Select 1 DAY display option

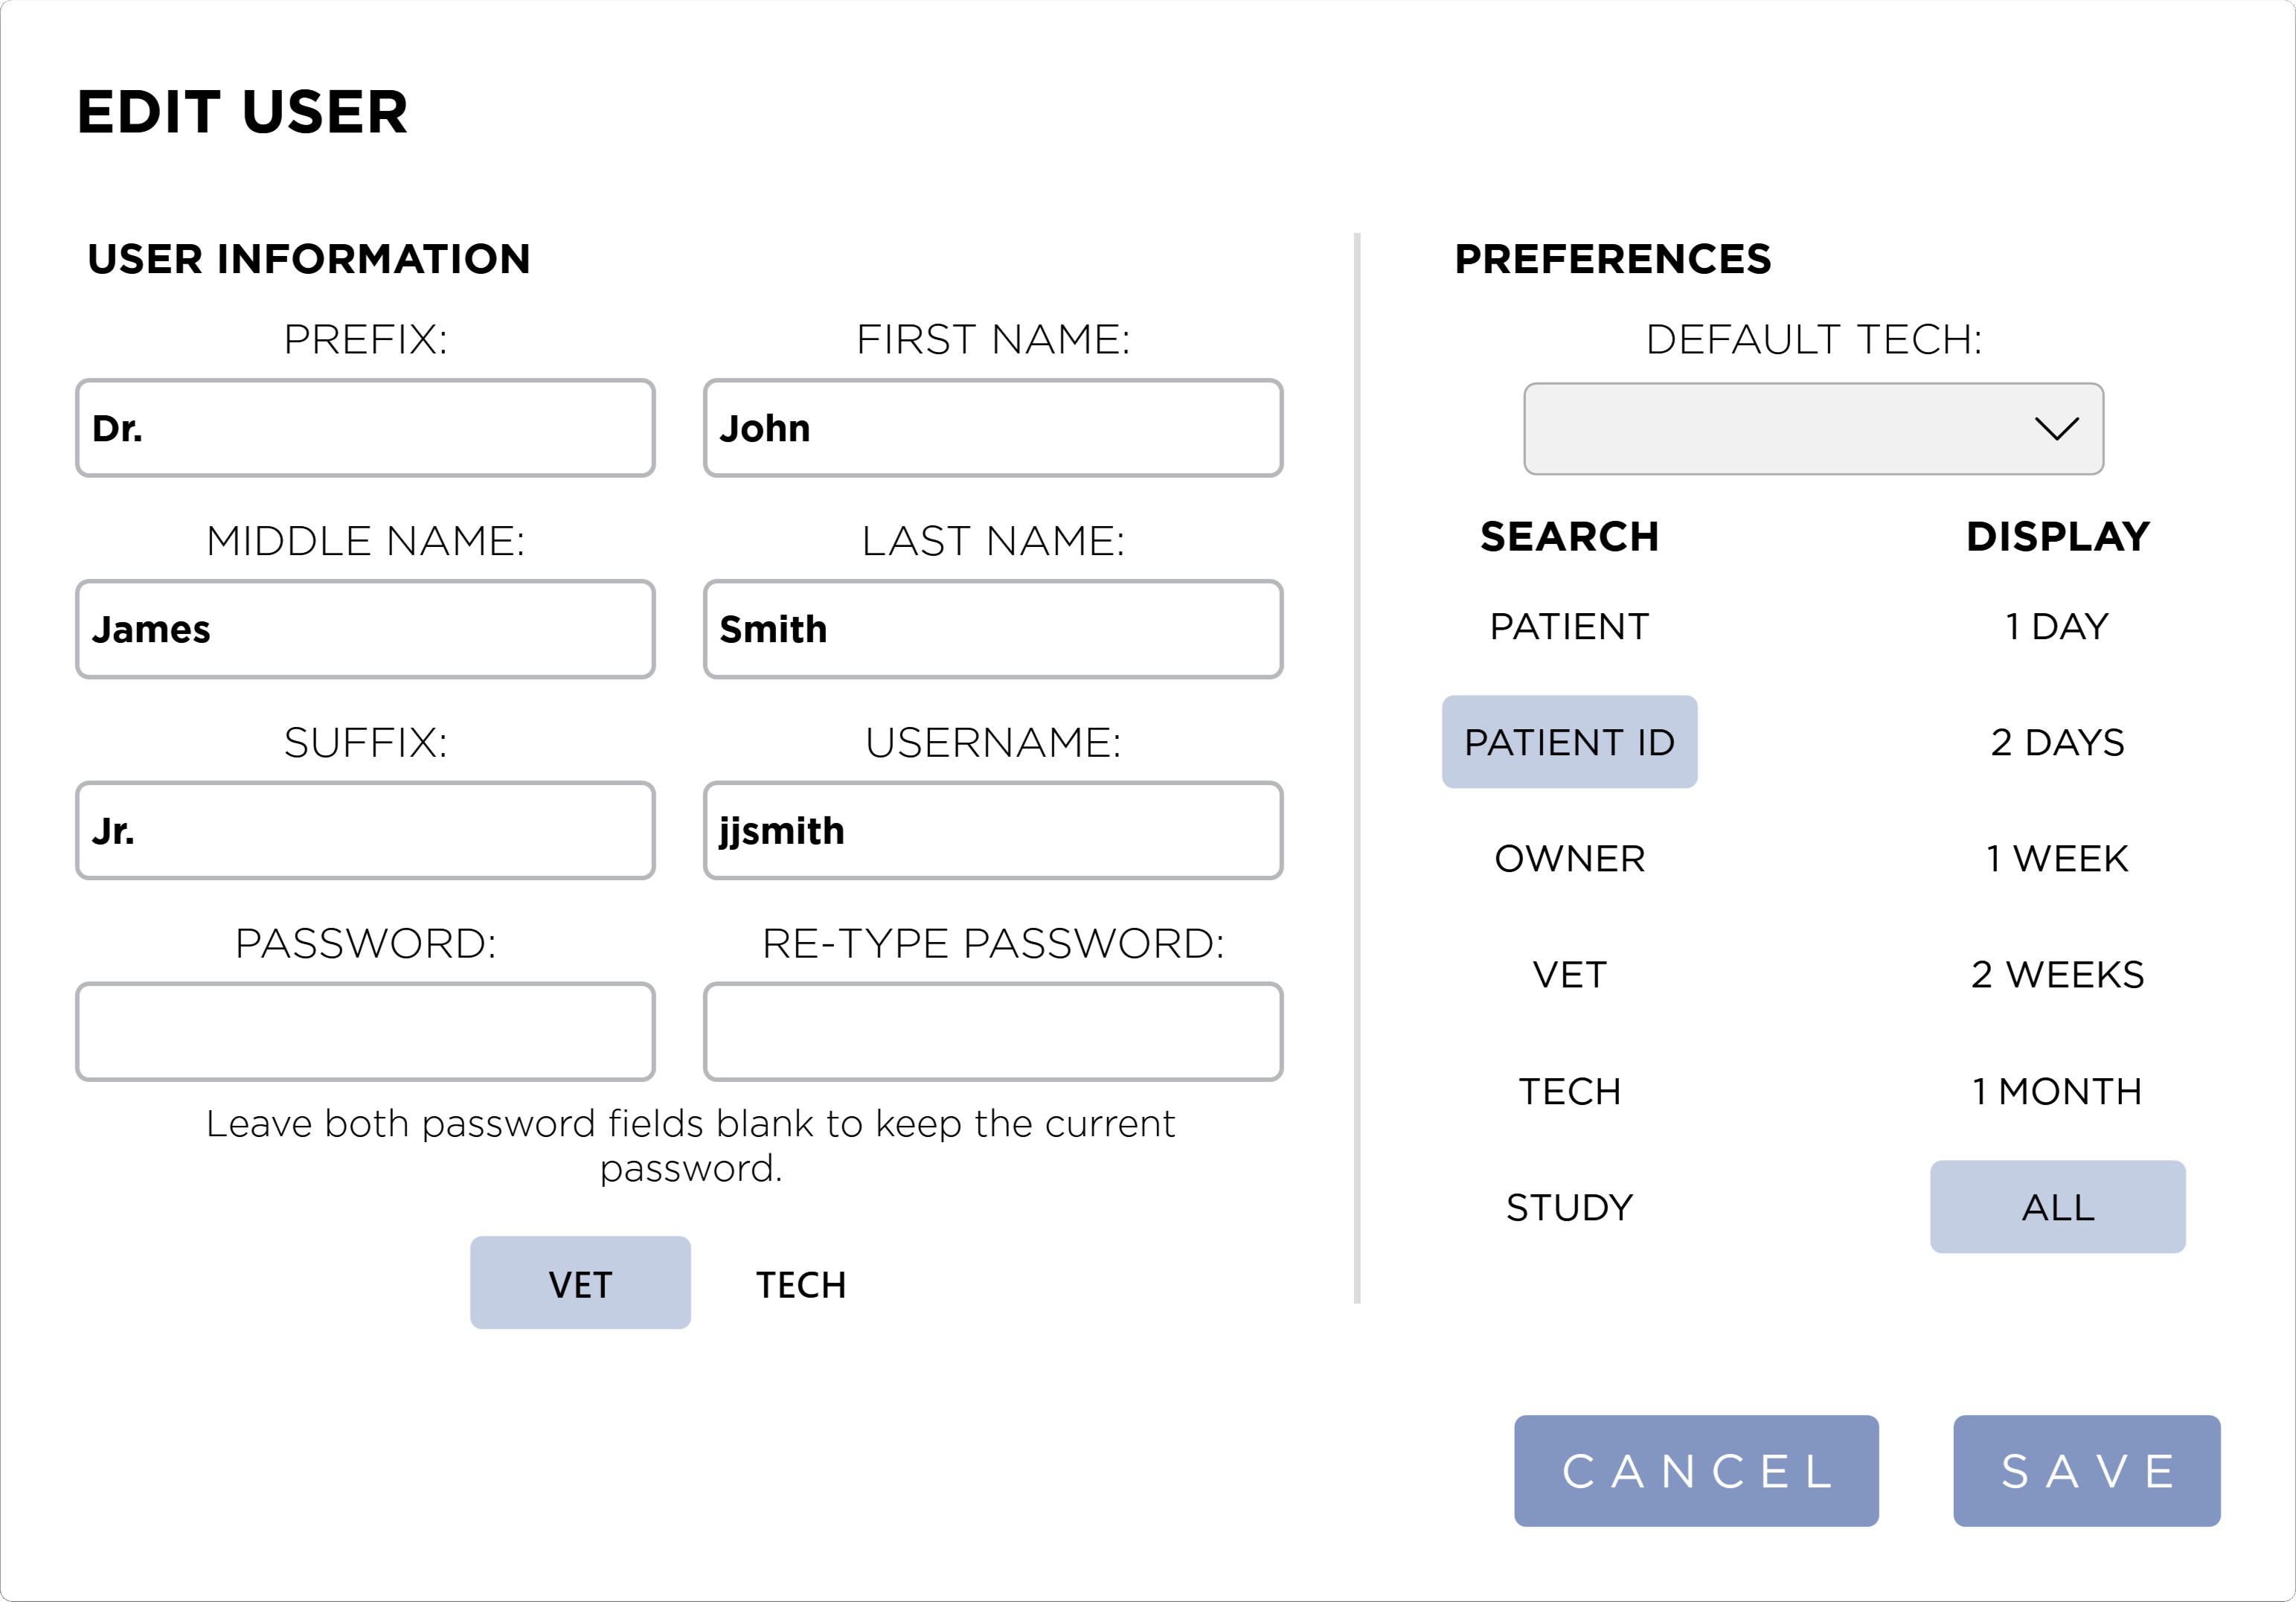pos(2056,627)
